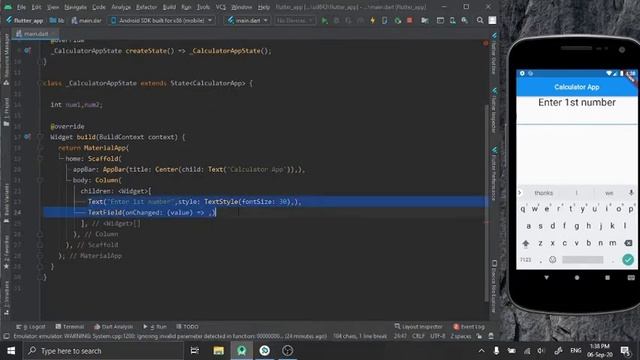
Task: Tap the Android recents square button
Action: click(x=607, y=278)
